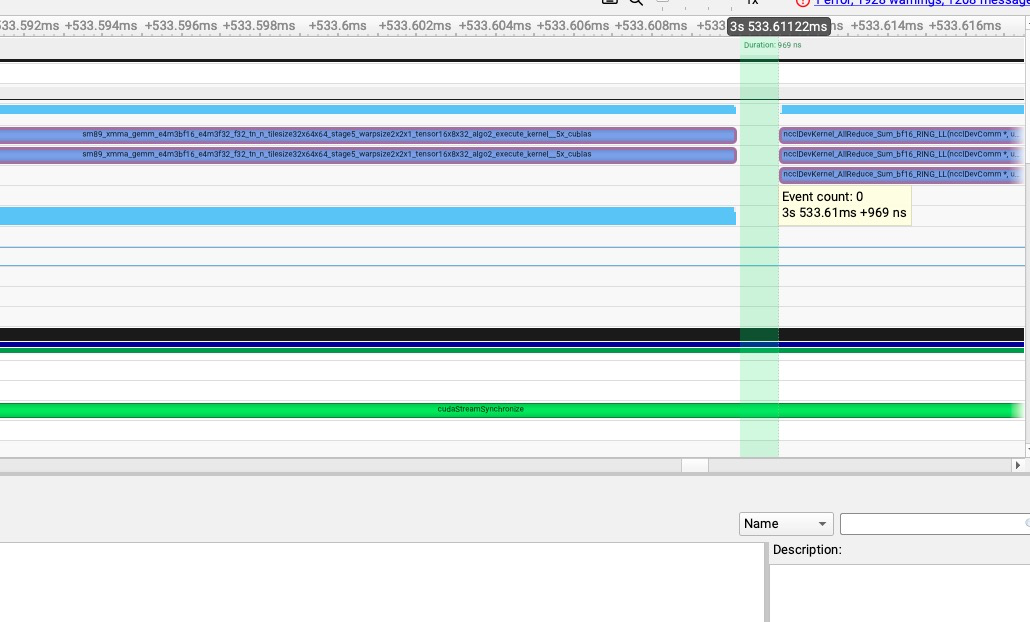
Task: Click the Description label in details pane
Action: pyautogui.click(x=807, y=550)
